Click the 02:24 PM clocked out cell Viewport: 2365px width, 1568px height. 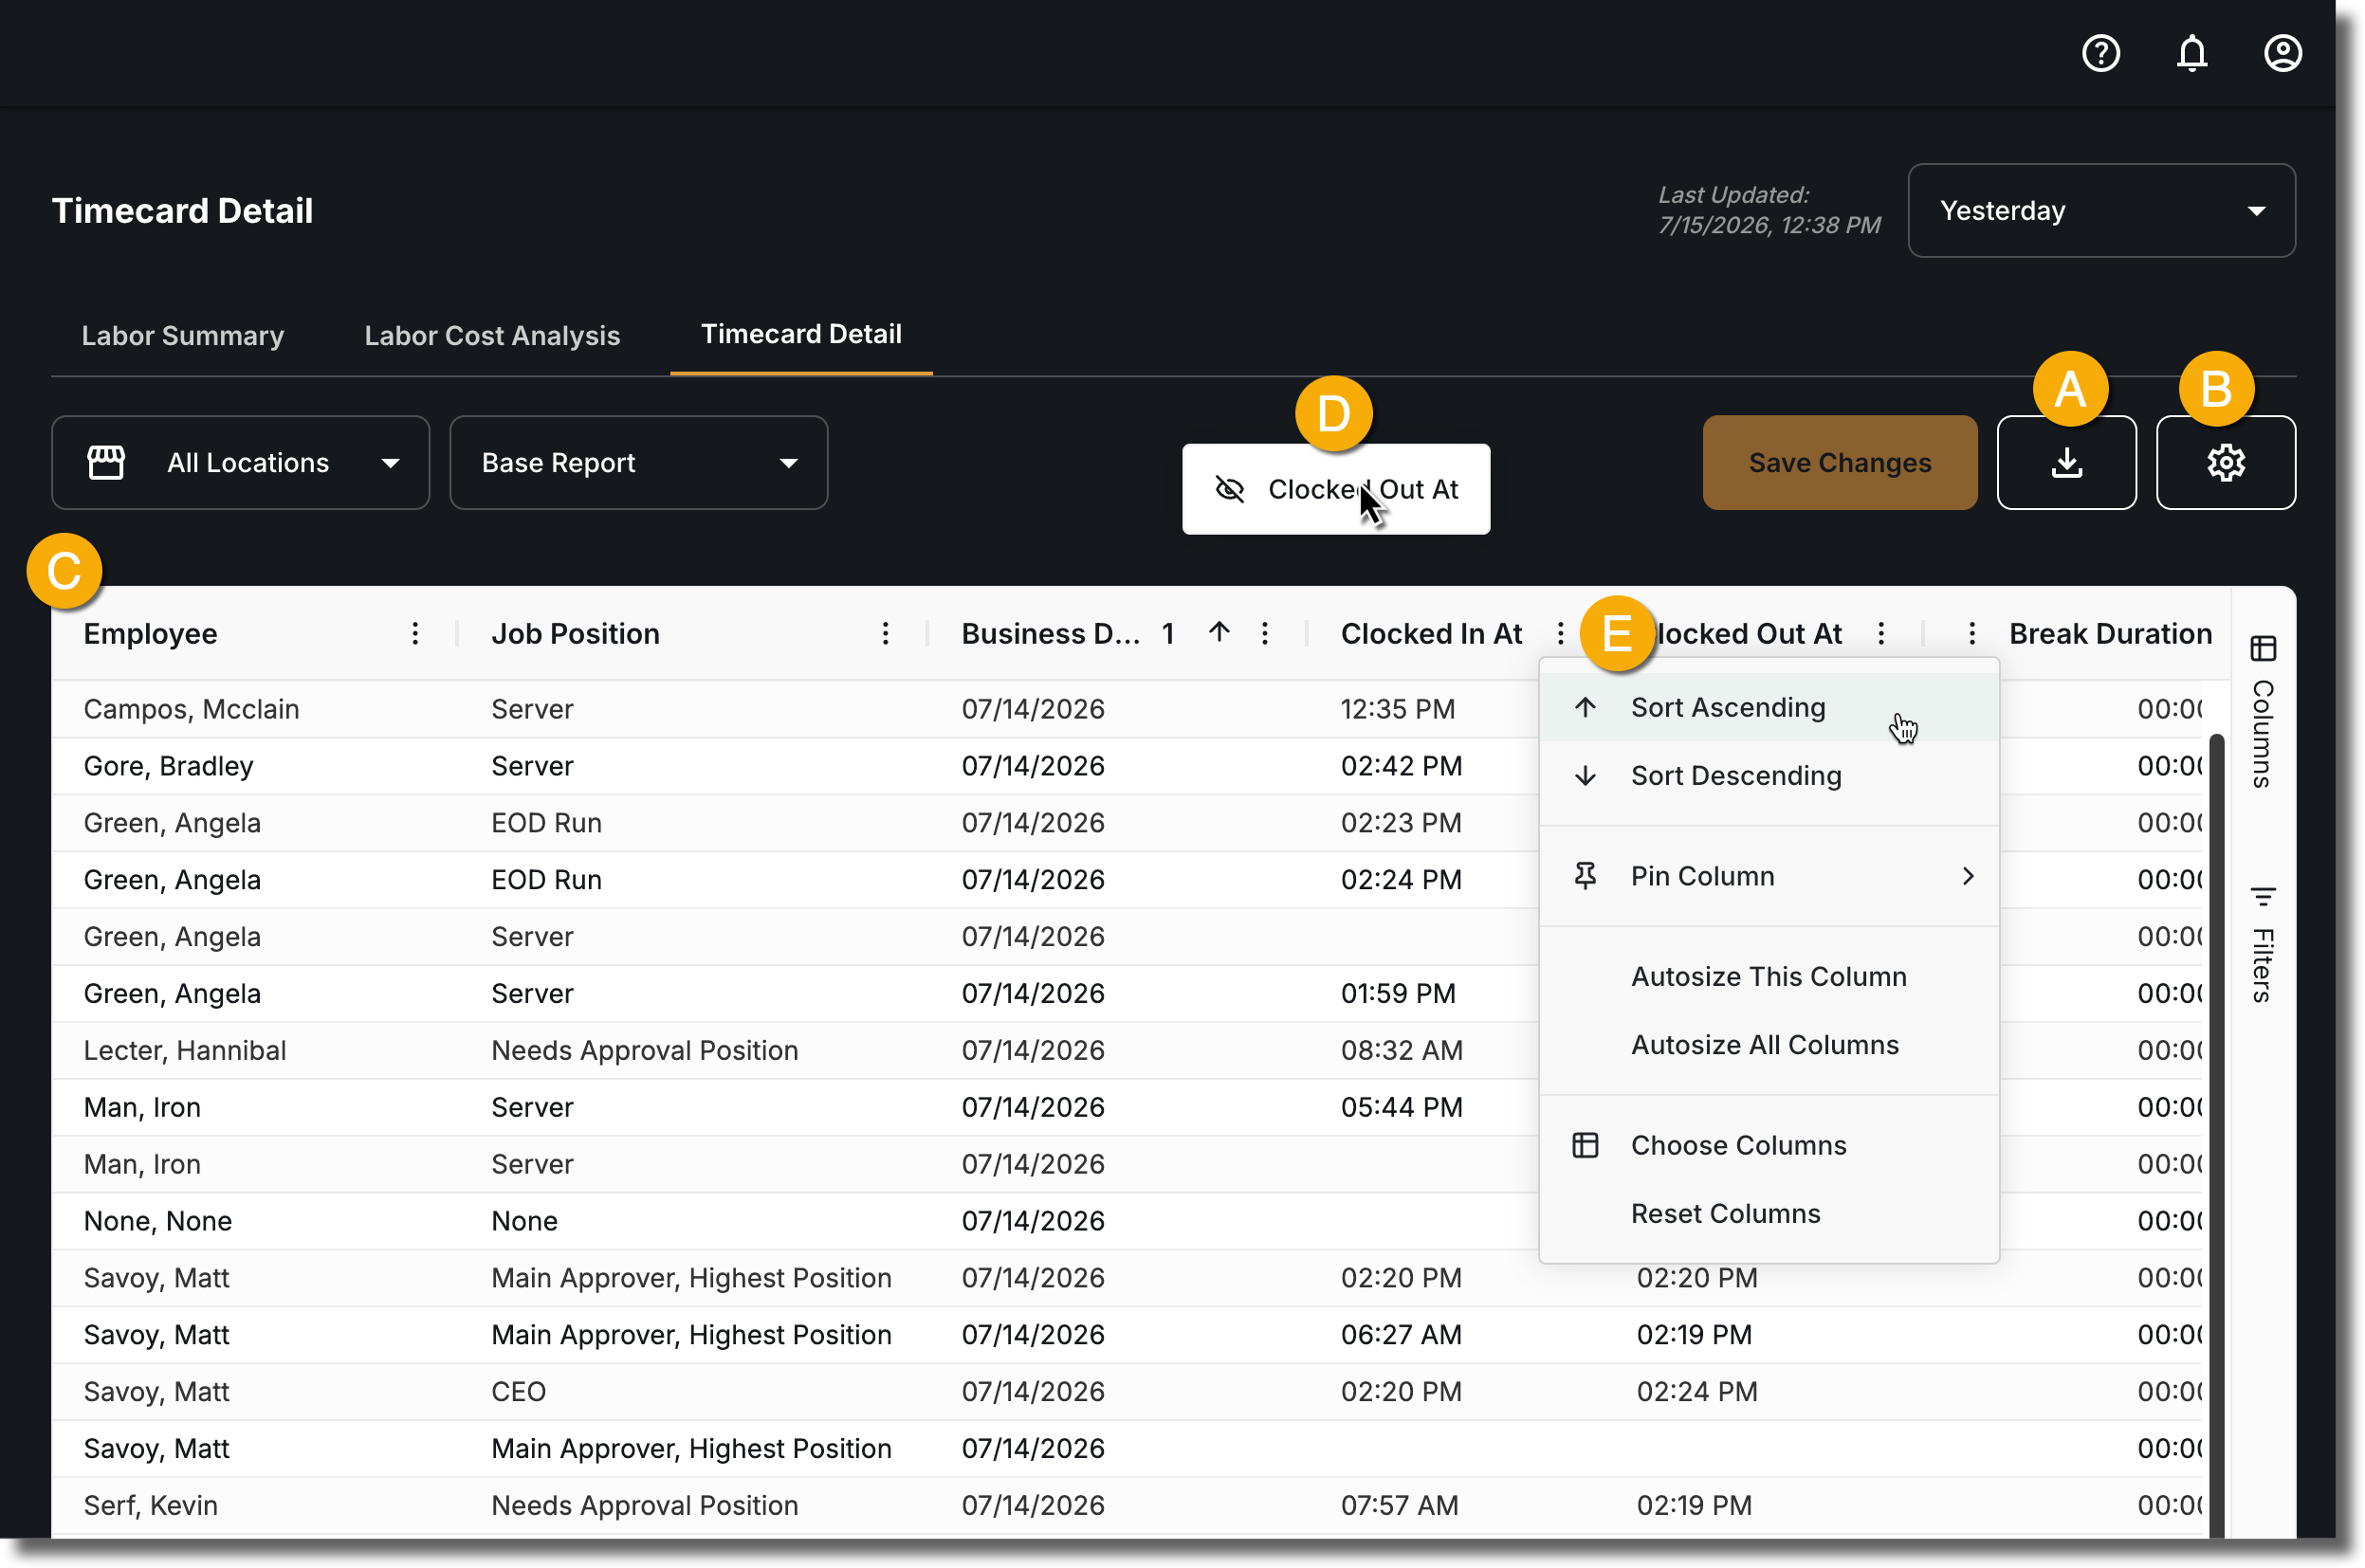pyautogui.click(x=1696, y=1391)
